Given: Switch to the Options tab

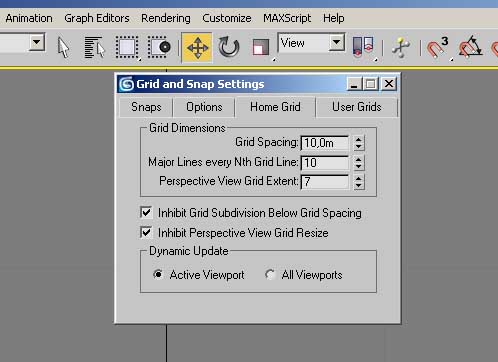Looking at the screenshot, I should tap(204, 107).
